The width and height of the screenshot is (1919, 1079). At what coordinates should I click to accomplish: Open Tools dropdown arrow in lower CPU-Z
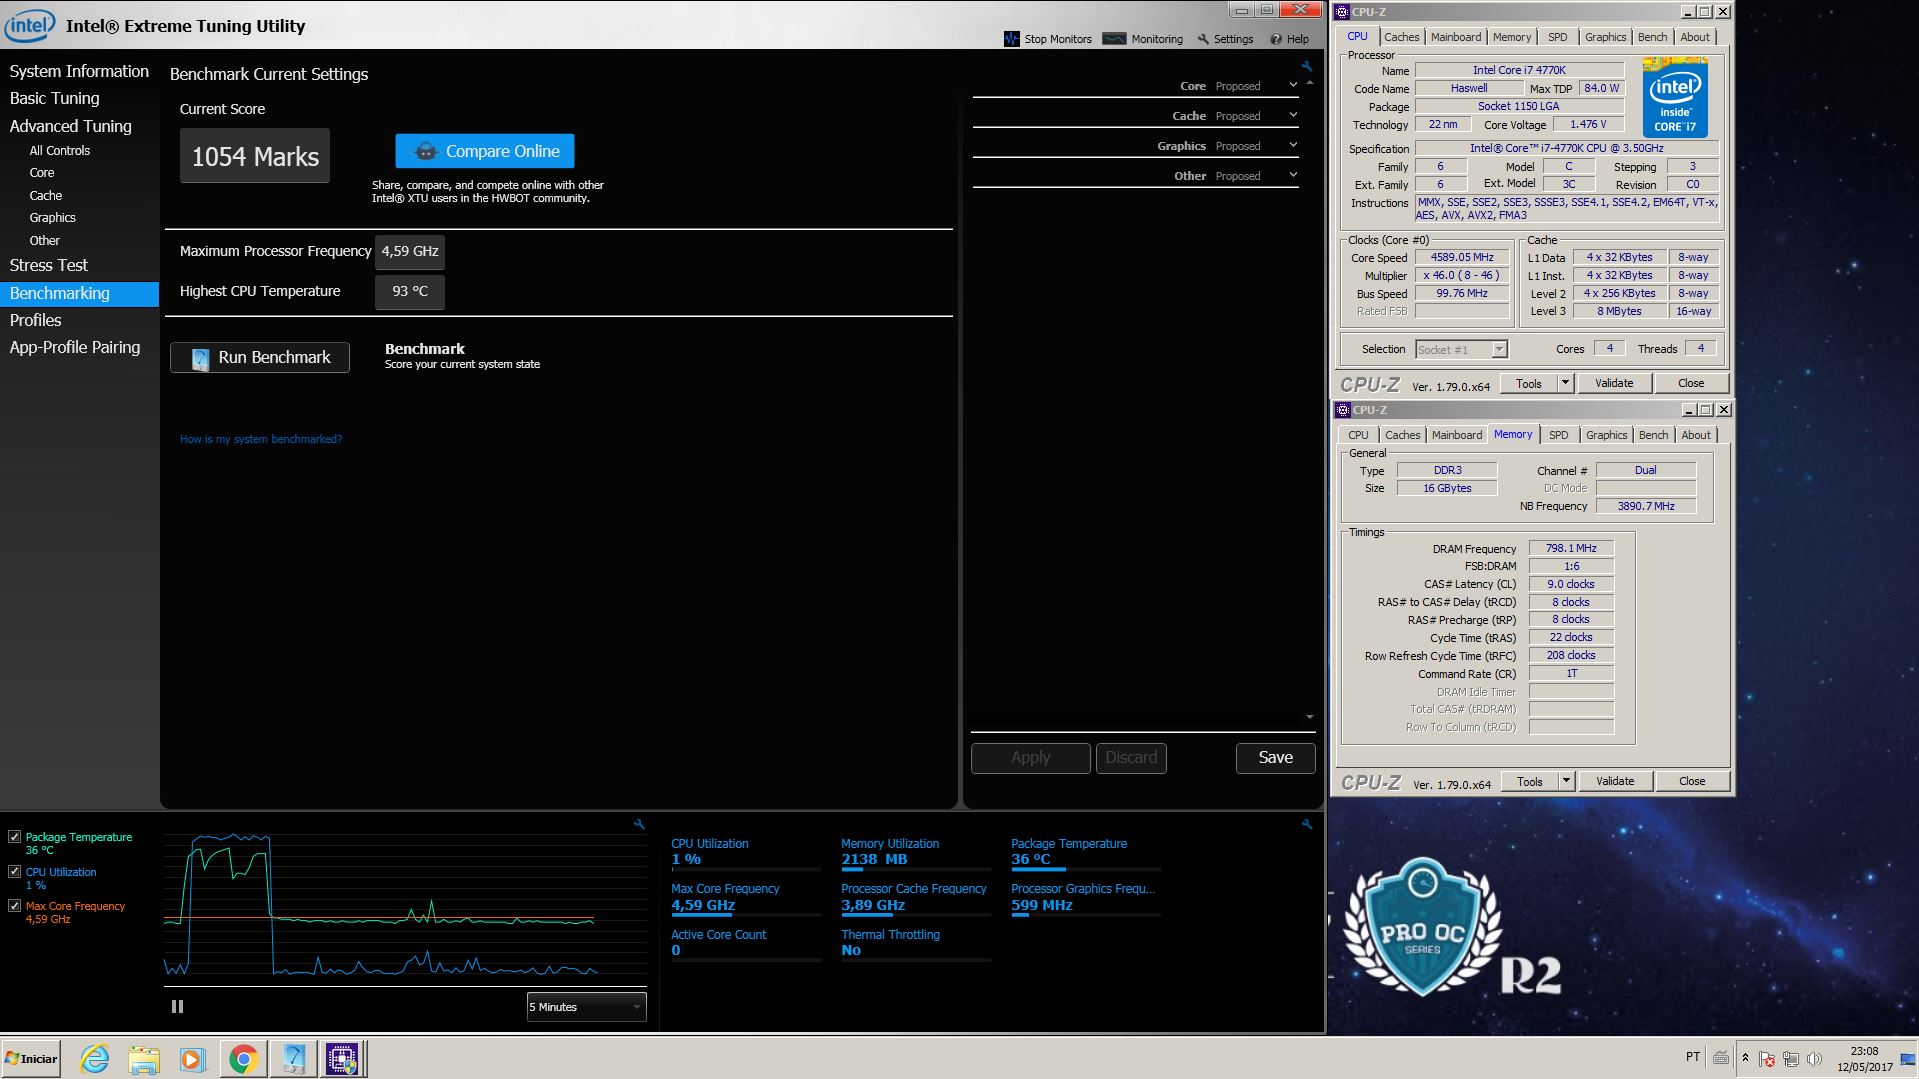pos(1566,781)
